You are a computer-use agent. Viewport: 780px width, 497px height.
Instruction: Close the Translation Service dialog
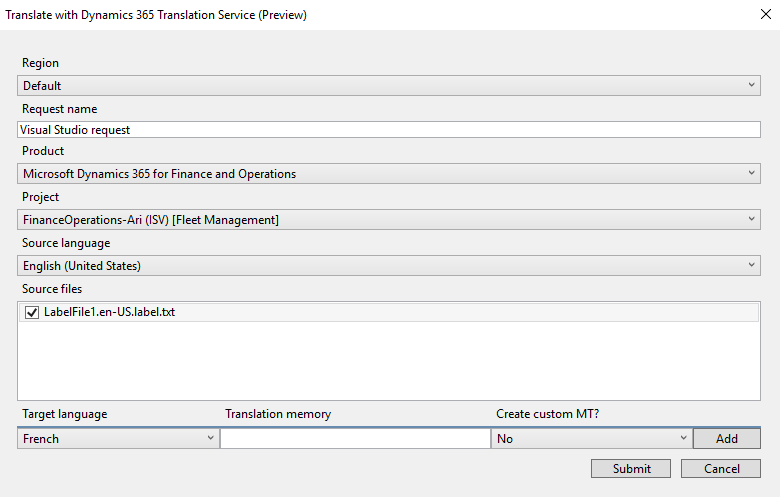(765, 14)
